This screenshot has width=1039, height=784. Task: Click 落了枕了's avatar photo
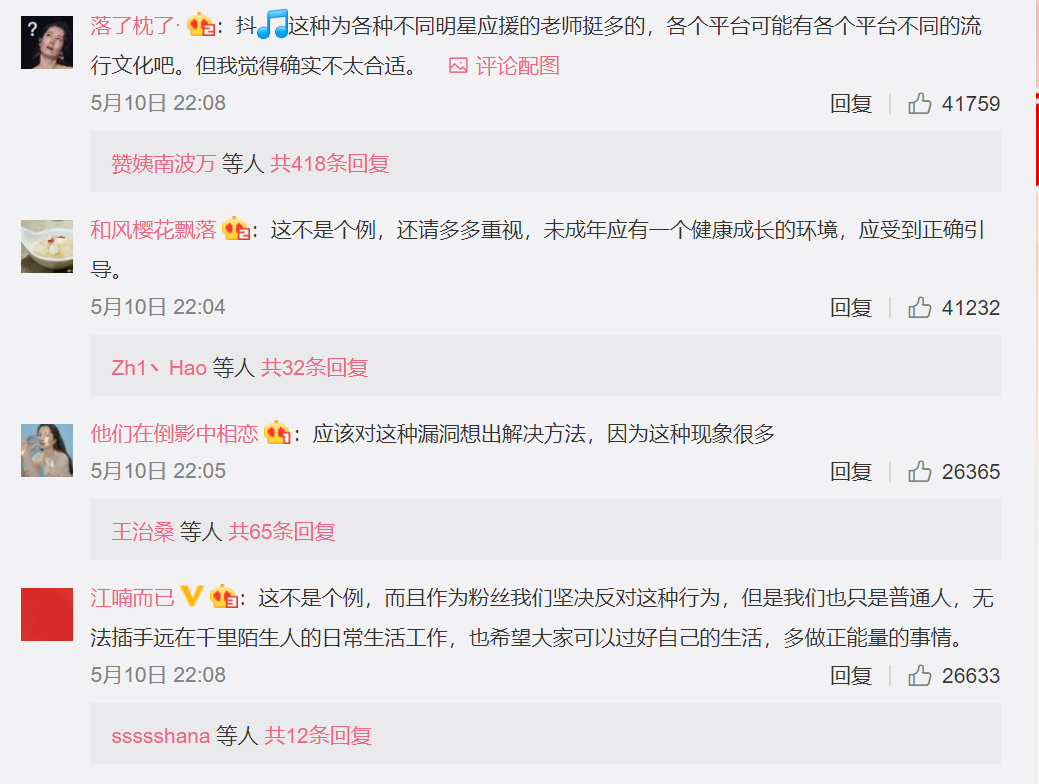pyautogui.click(x=47, y=42)
